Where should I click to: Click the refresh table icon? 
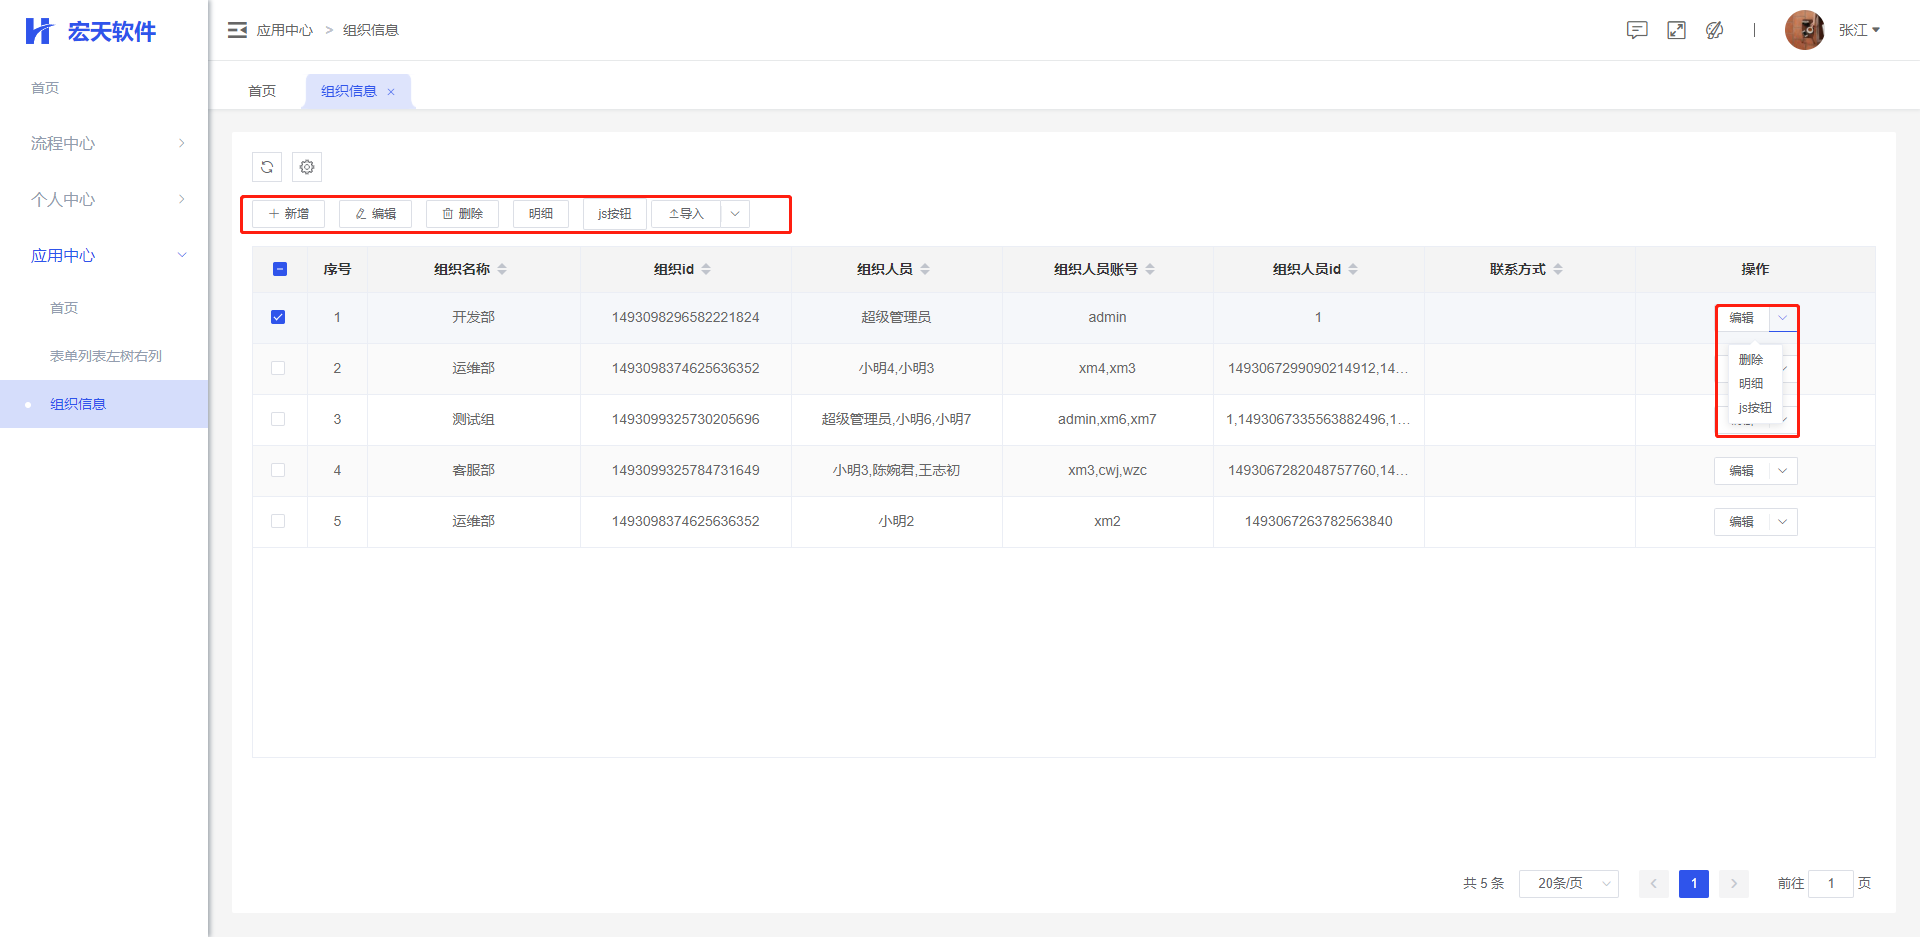click(x=267, y=167)
